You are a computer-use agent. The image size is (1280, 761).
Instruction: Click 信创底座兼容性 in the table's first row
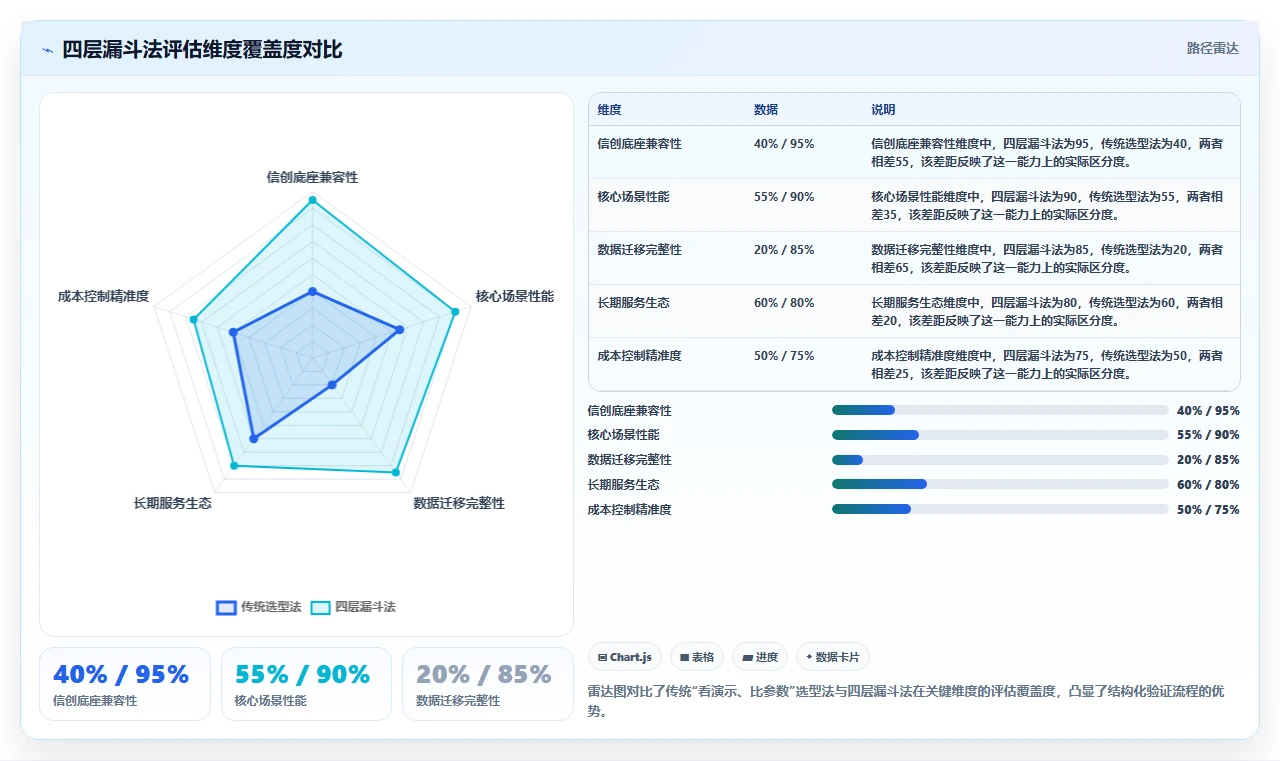click(639, 144)
